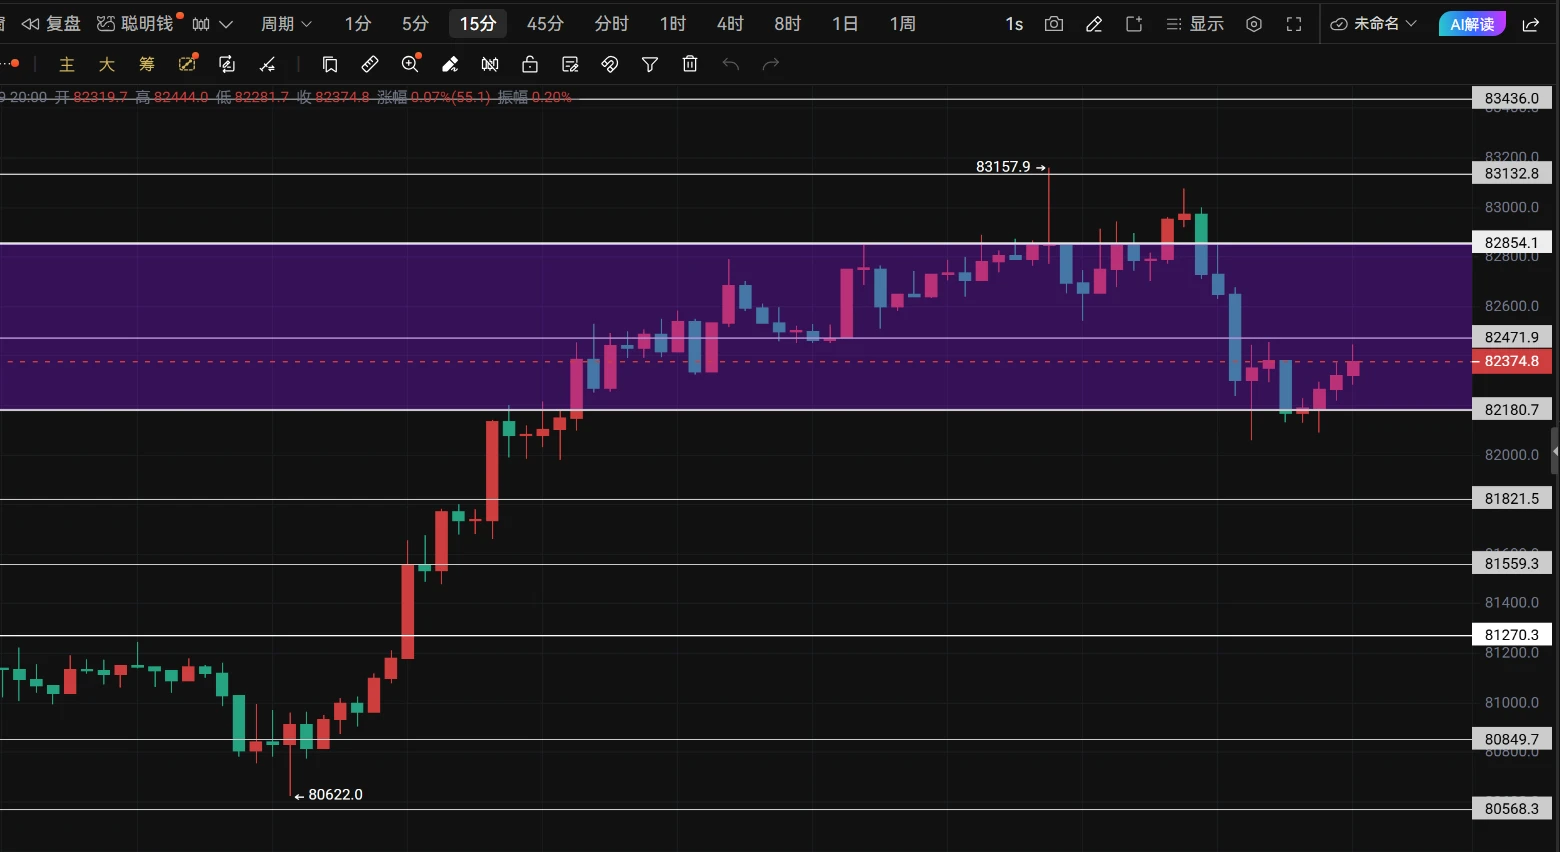This screenshot has width=1560, height=852.
Task: Click the funnel filter icon
Action: pyautogui.click(x=650, y=65)
